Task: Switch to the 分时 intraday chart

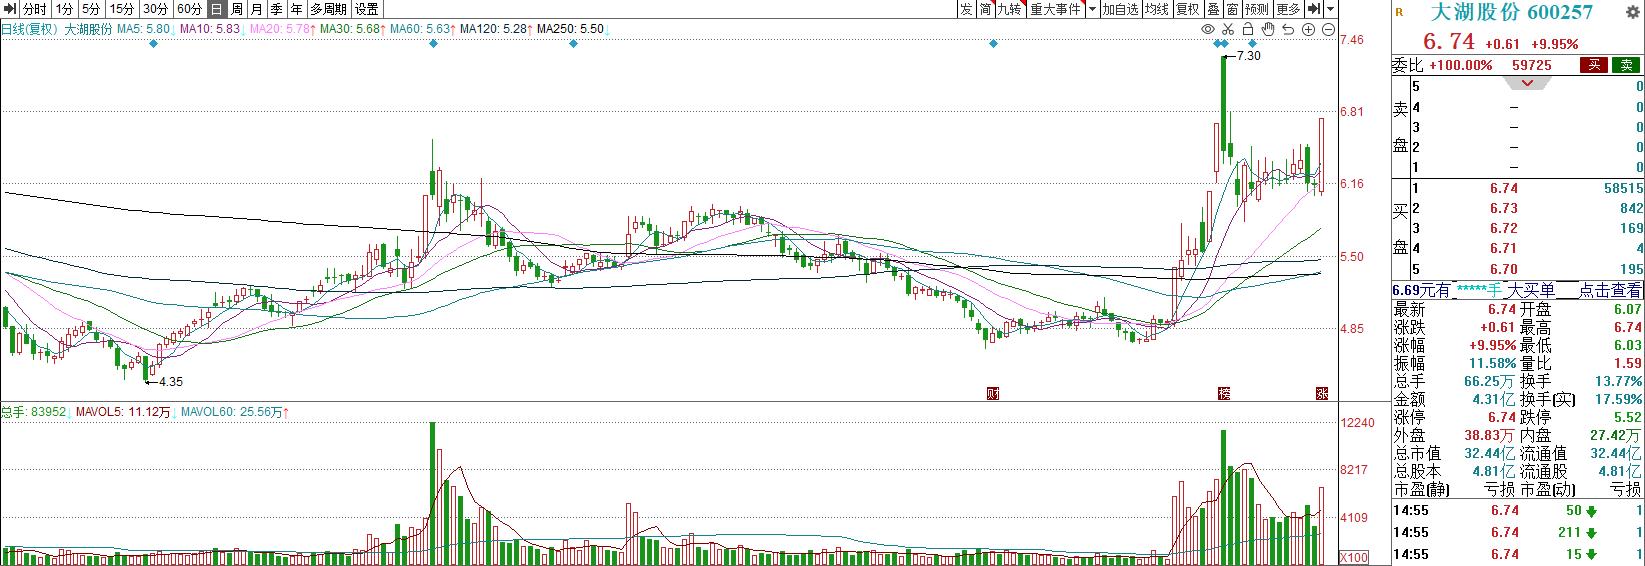Action: pyautogui.click(x=35, y=9)
